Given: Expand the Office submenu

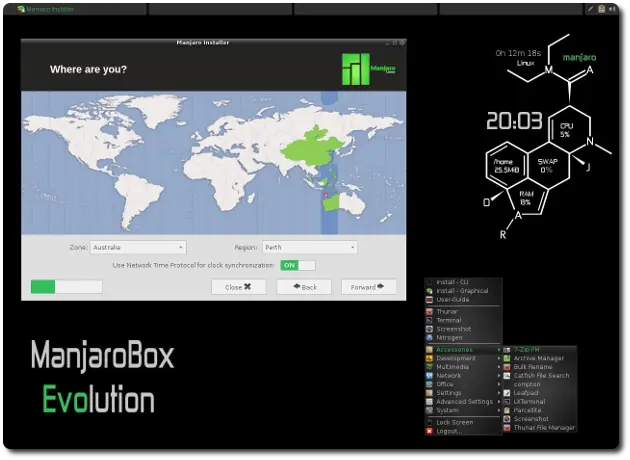Looking at the screenshot, I should pyautogui.click(x=463, y=384).
